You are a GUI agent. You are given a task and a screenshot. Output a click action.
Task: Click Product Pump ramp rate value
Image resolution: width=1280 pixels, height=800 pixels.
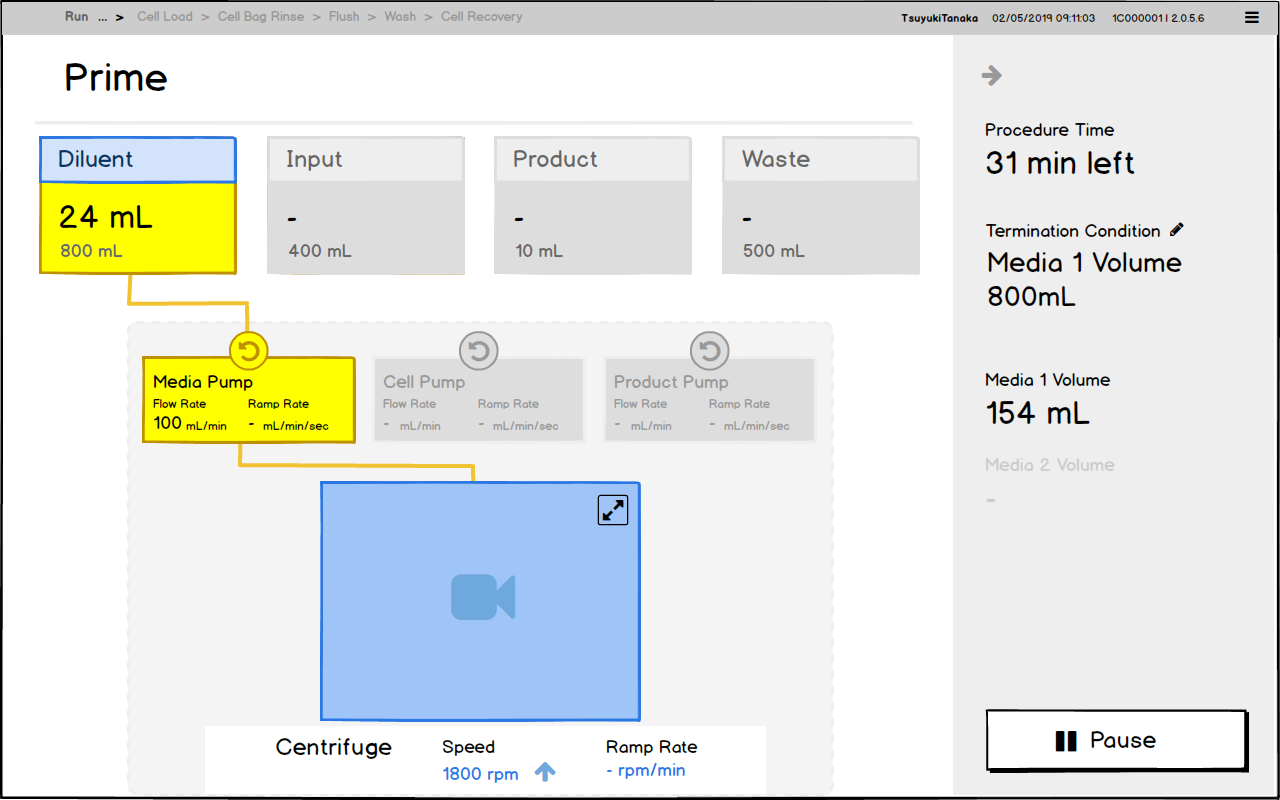[x=749, y=425]
